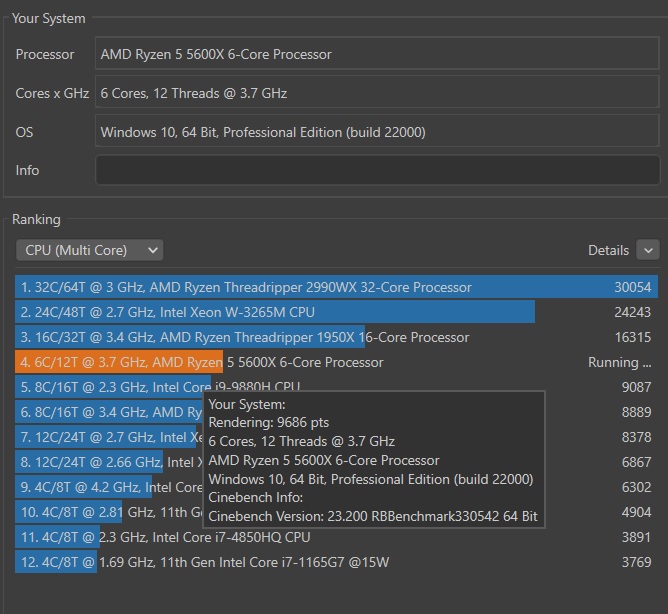Click the Your System section heading
The width and height of the screenshot is (668, 614).
click(49, 18)
